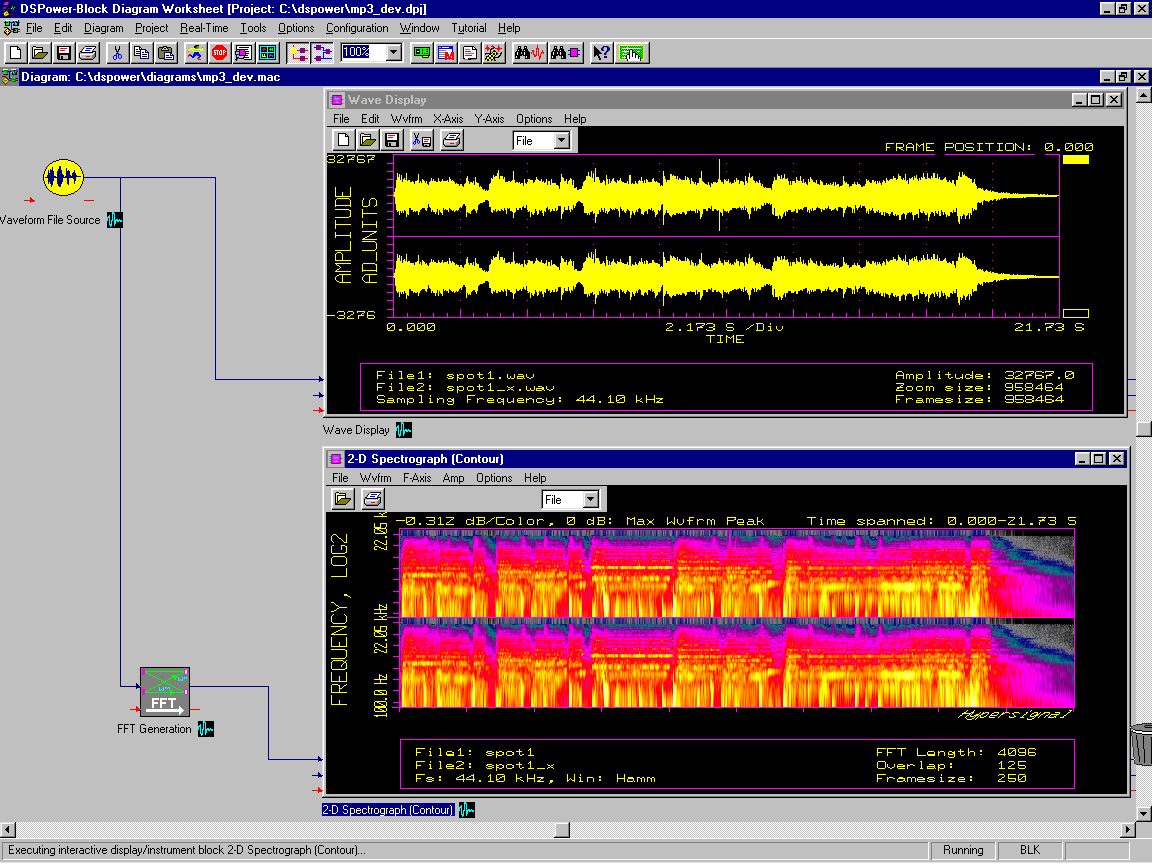
Task: Expand the File dropdown in Wave Display
Action: [561, 140]
